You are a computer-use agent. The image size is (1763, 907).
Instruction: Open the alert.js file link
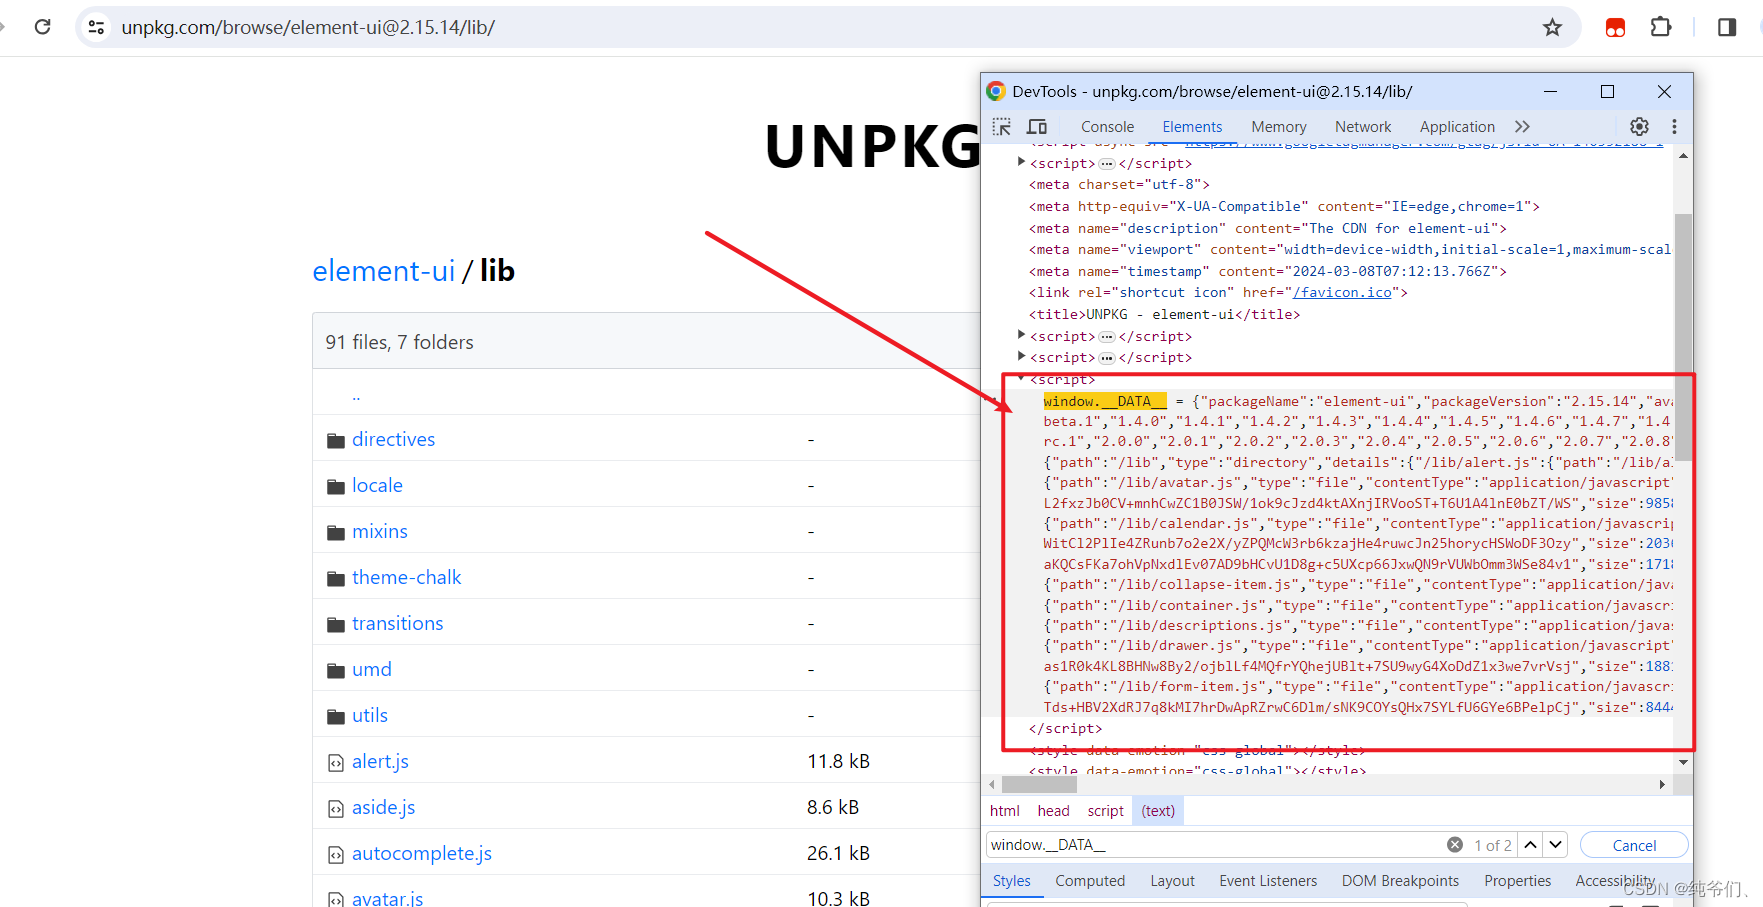(380, 761)
